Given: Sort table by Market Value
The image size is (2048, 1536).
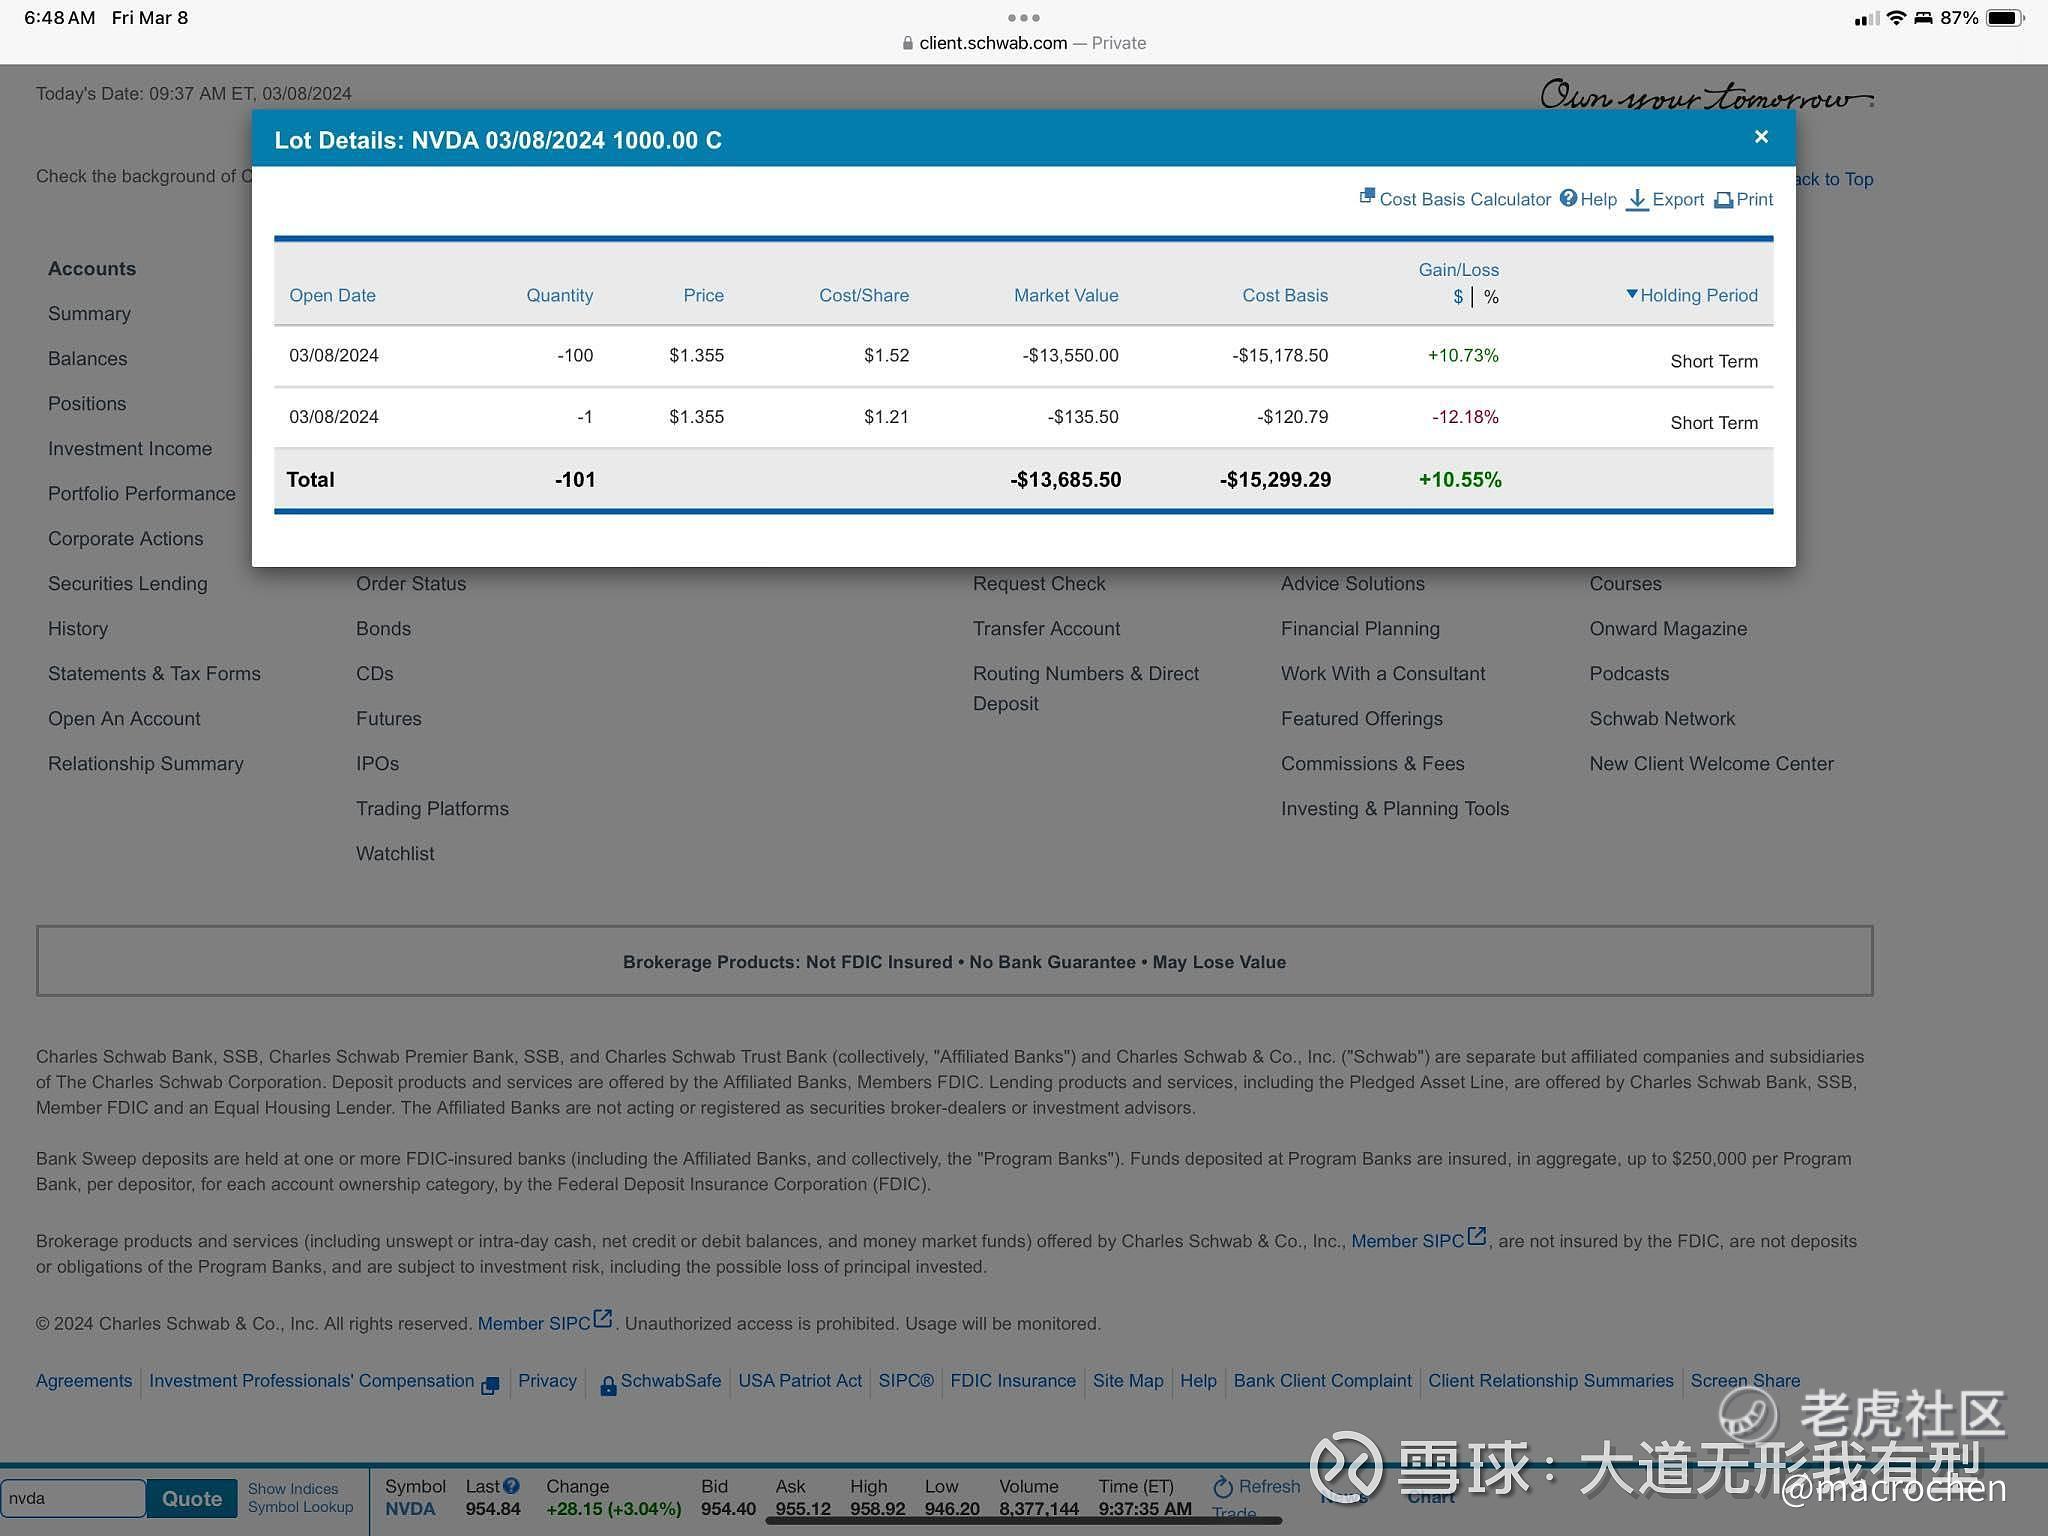Looking at the screenshot, I should (x=1065, y=295).
